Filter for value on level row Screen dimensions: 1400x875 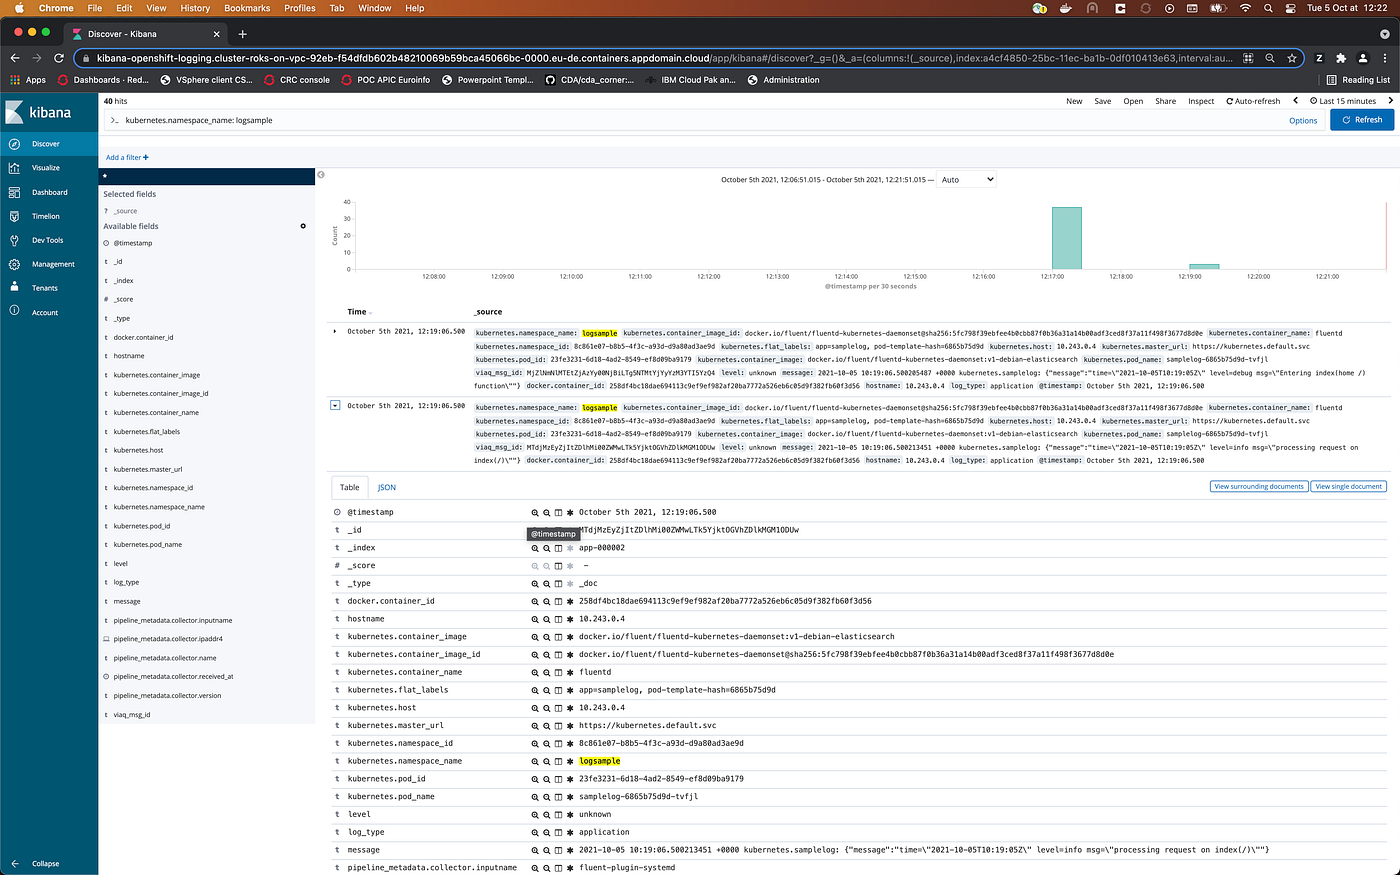click(535, 814)
